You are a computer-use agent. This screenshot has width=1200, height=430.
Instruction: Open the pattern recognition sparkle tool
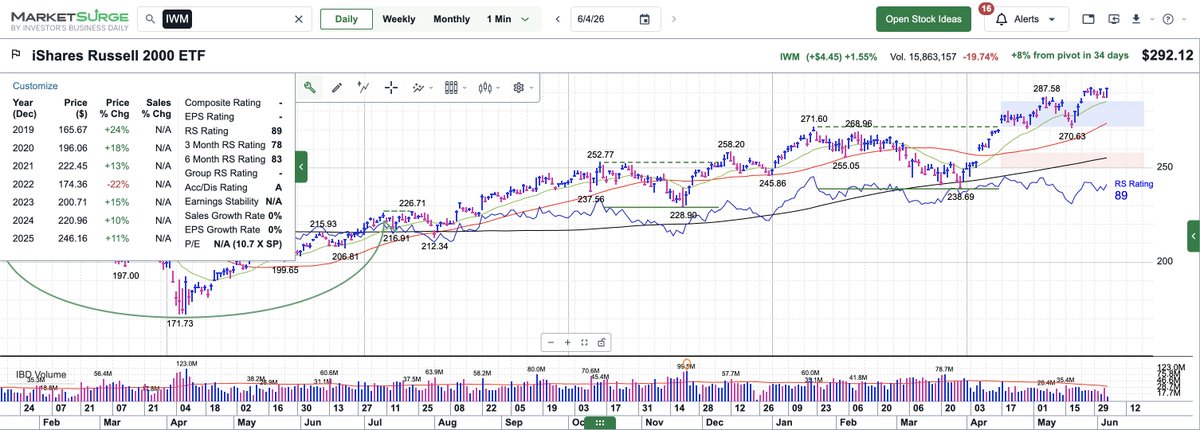coord(418,88)
